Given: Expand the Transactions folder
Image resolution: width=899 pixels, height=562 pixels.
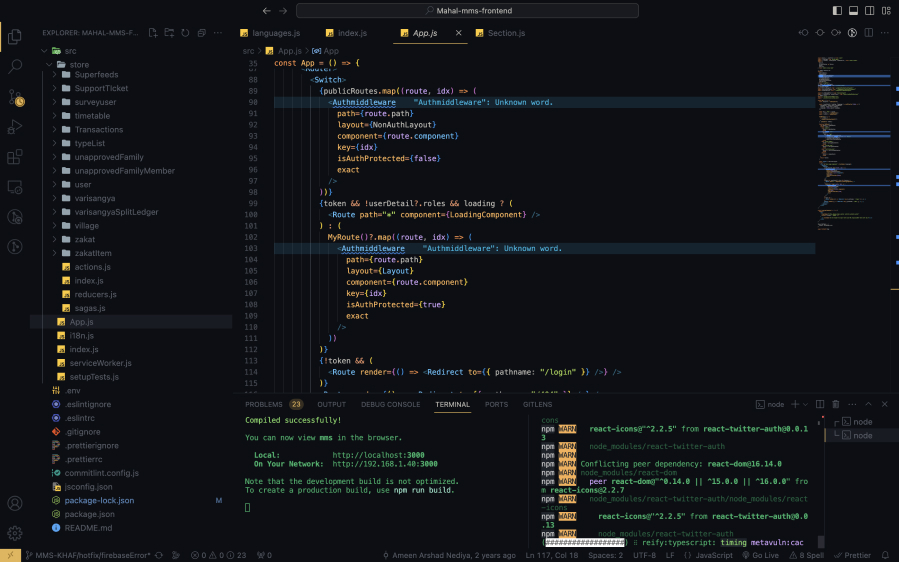Looking at the screenshot, I should click(98, 129).
